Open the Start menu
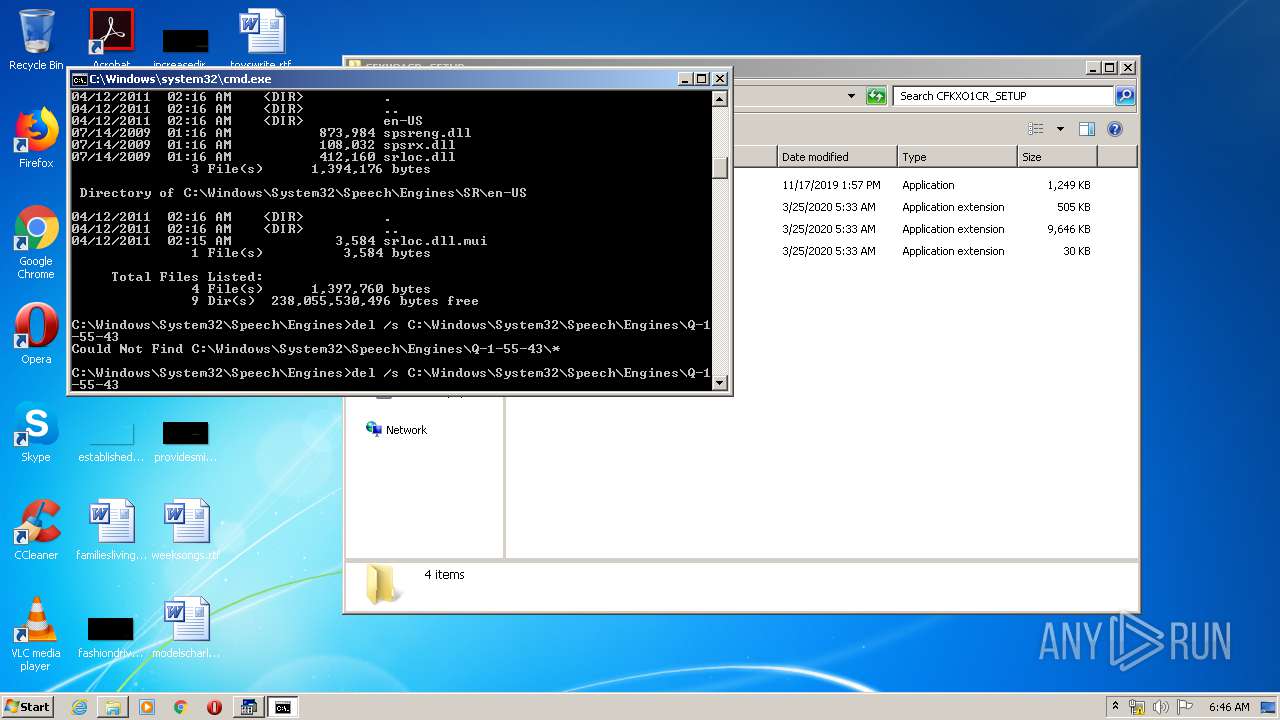The image size is (1280, 720). [27, 707]
